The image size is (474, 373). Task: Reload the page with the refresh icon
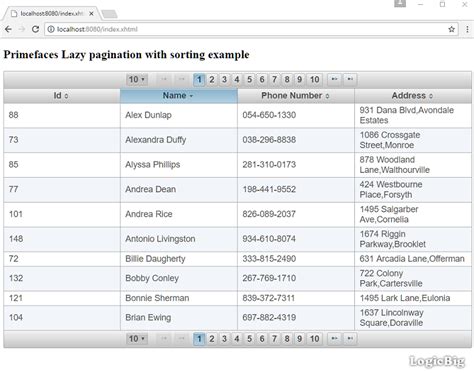35,29
